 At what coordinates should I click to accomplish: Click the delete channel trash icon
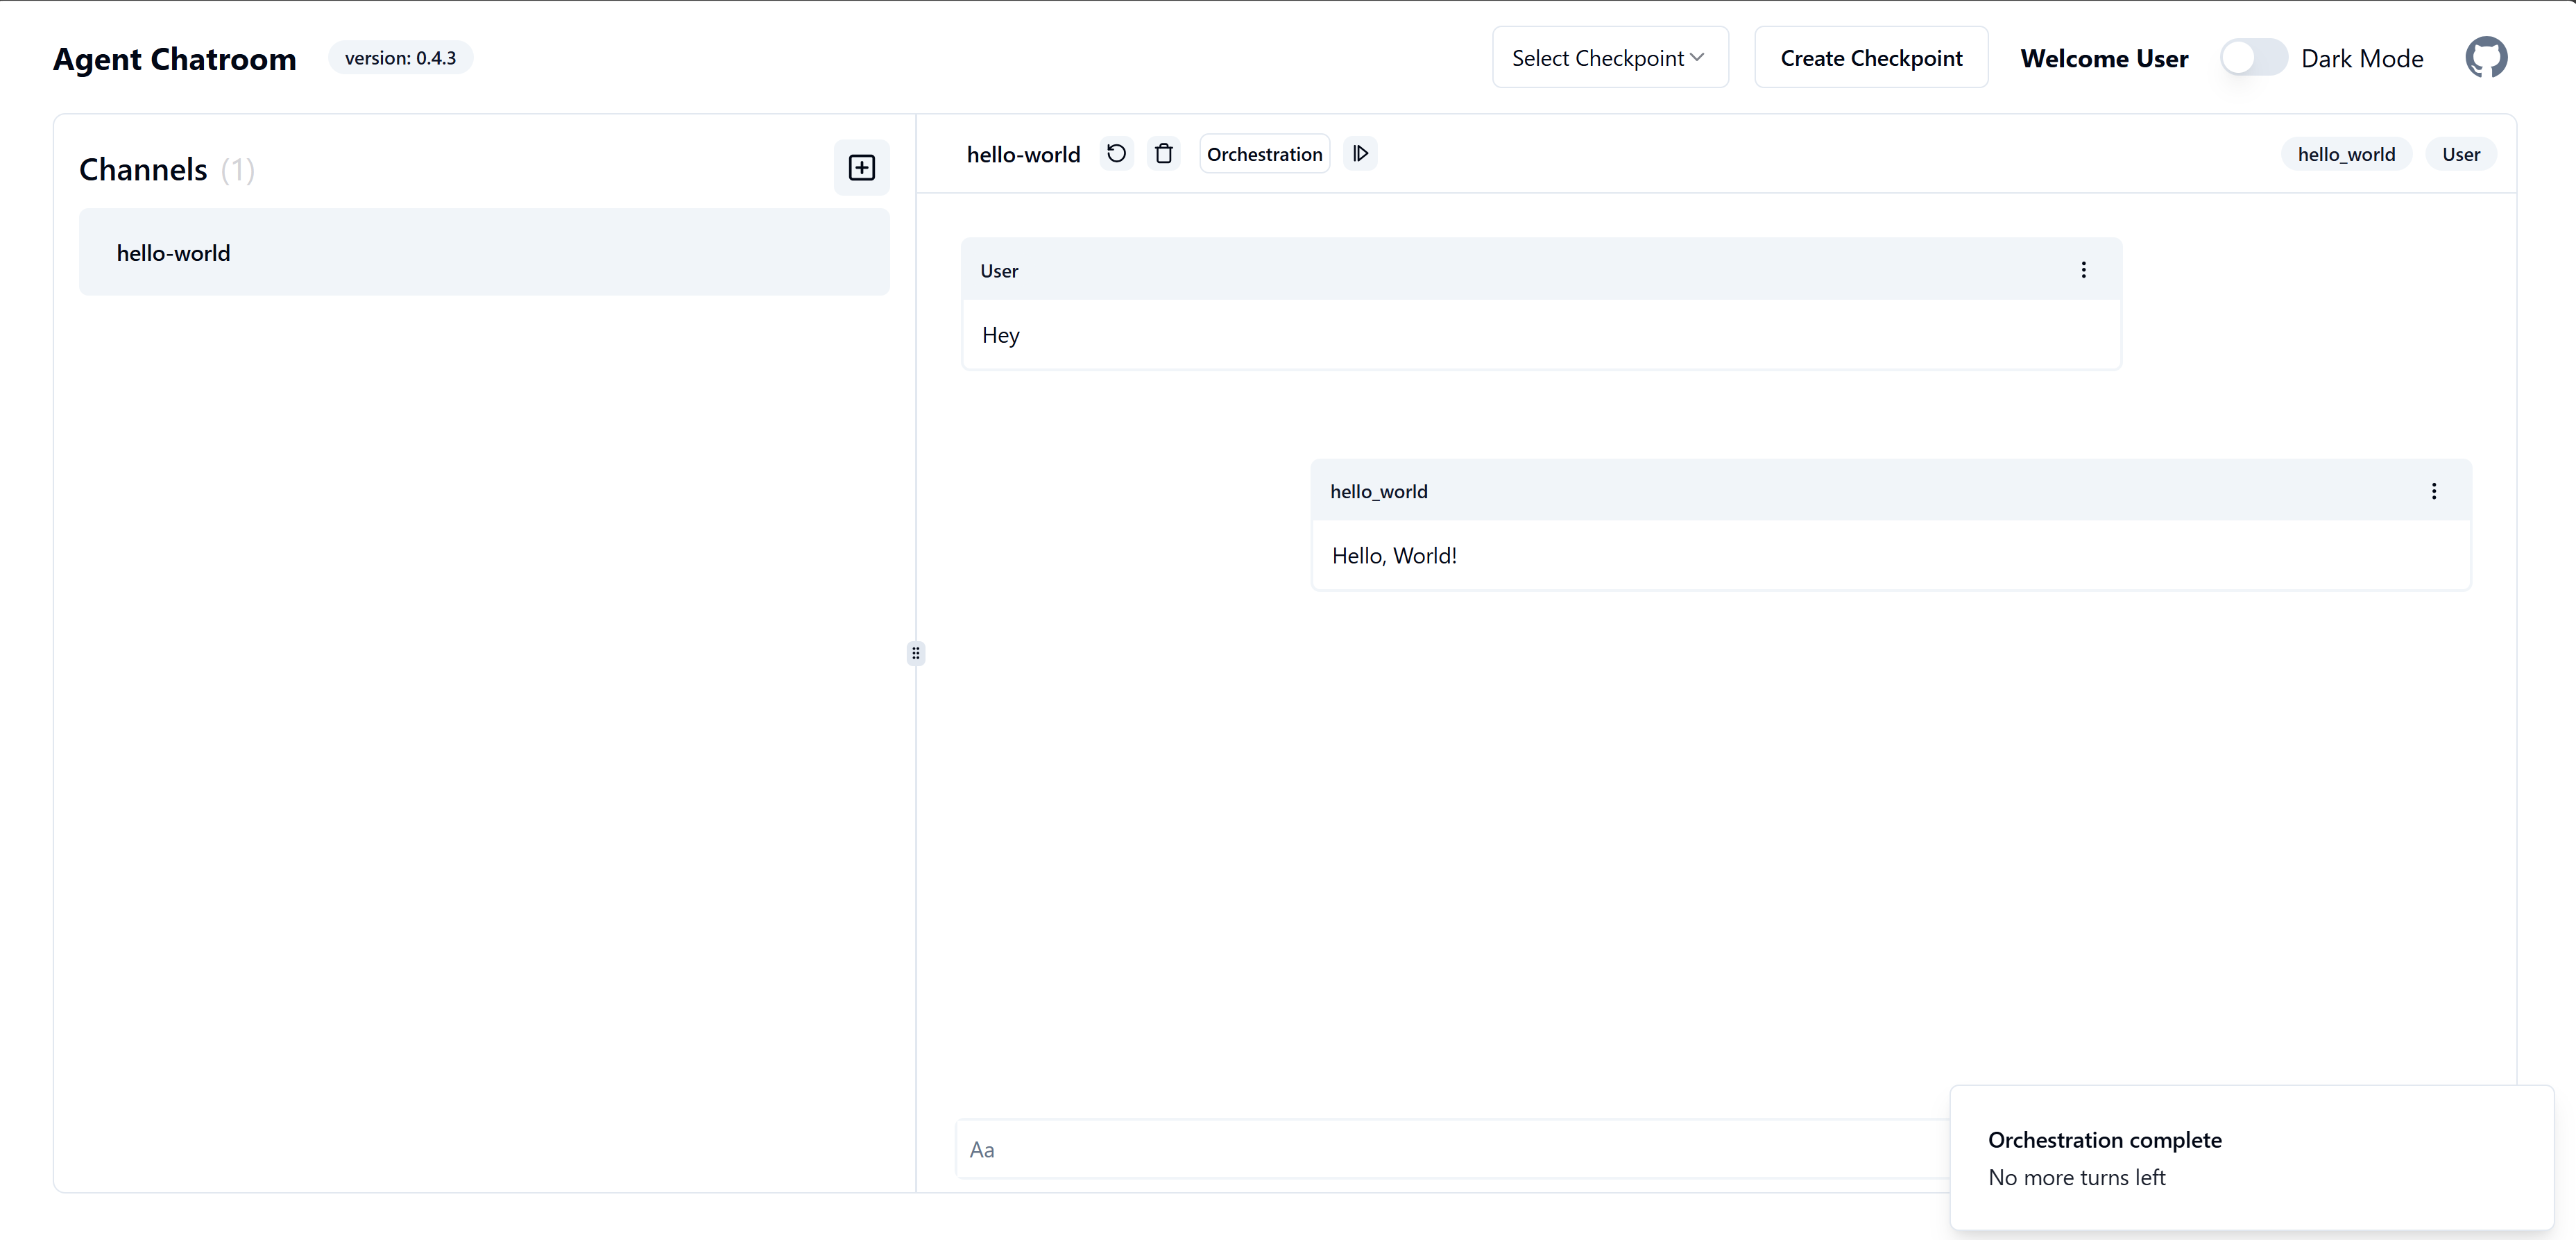[x=1163, y=154]
